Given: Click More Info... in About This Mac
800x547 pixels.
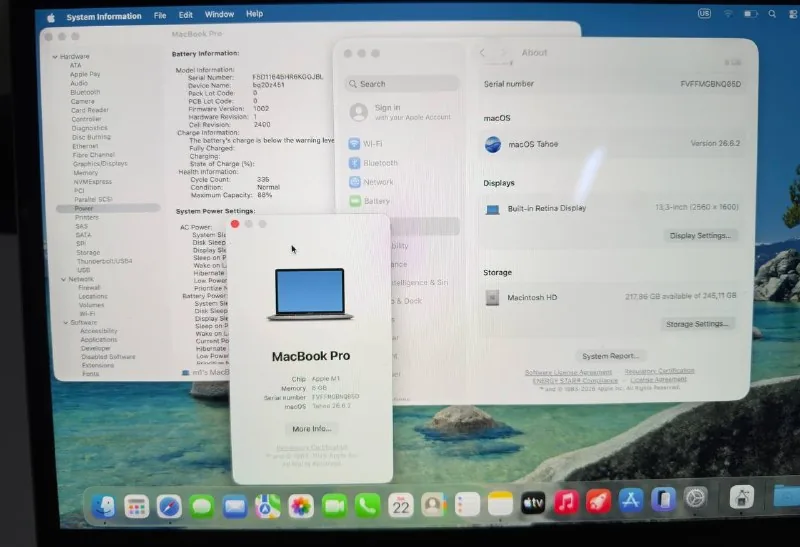Looking at the screenshot, I should click(x=312, y=429).
